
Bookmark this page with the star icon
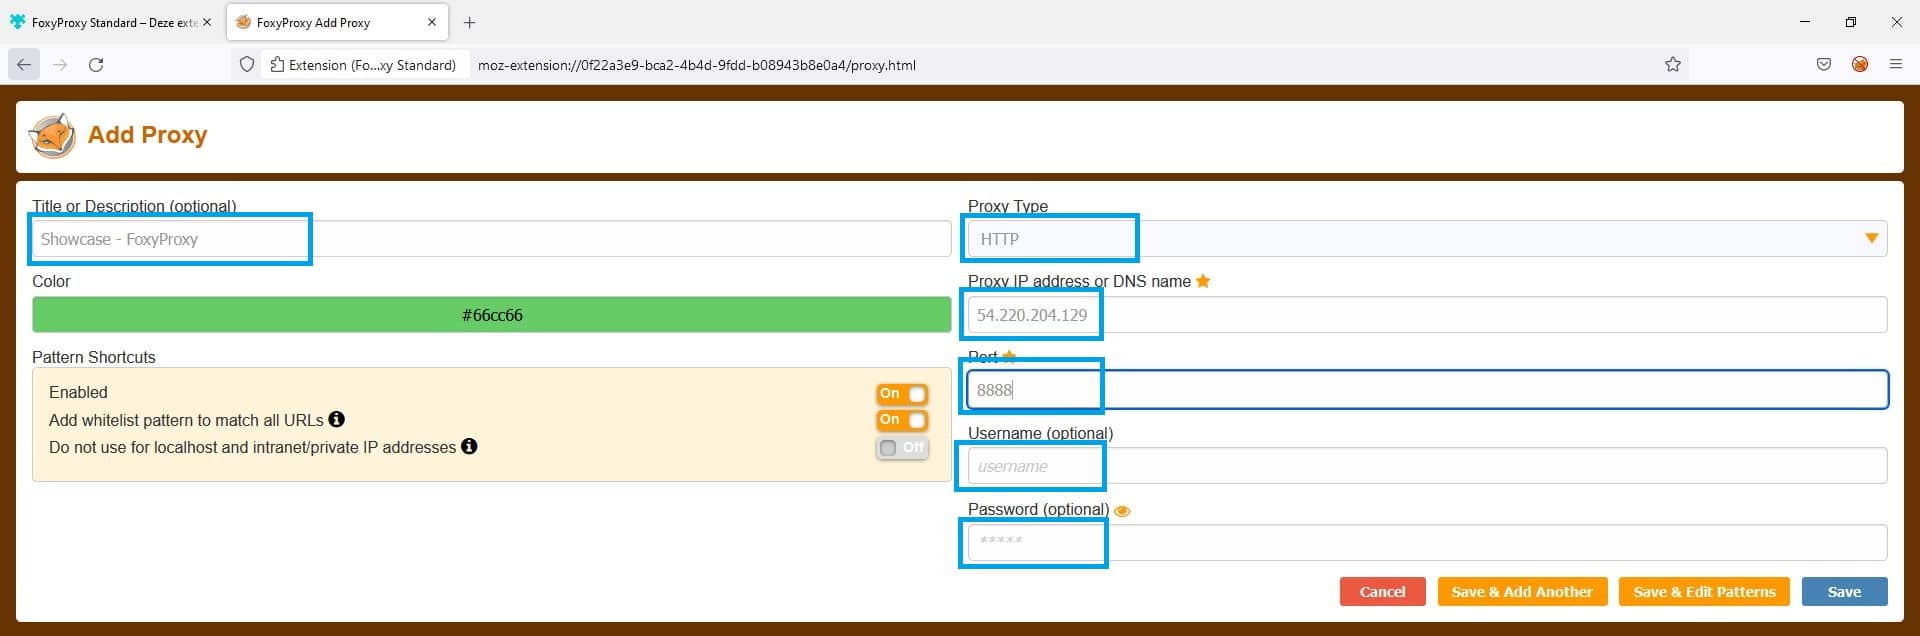[1672, 65]
